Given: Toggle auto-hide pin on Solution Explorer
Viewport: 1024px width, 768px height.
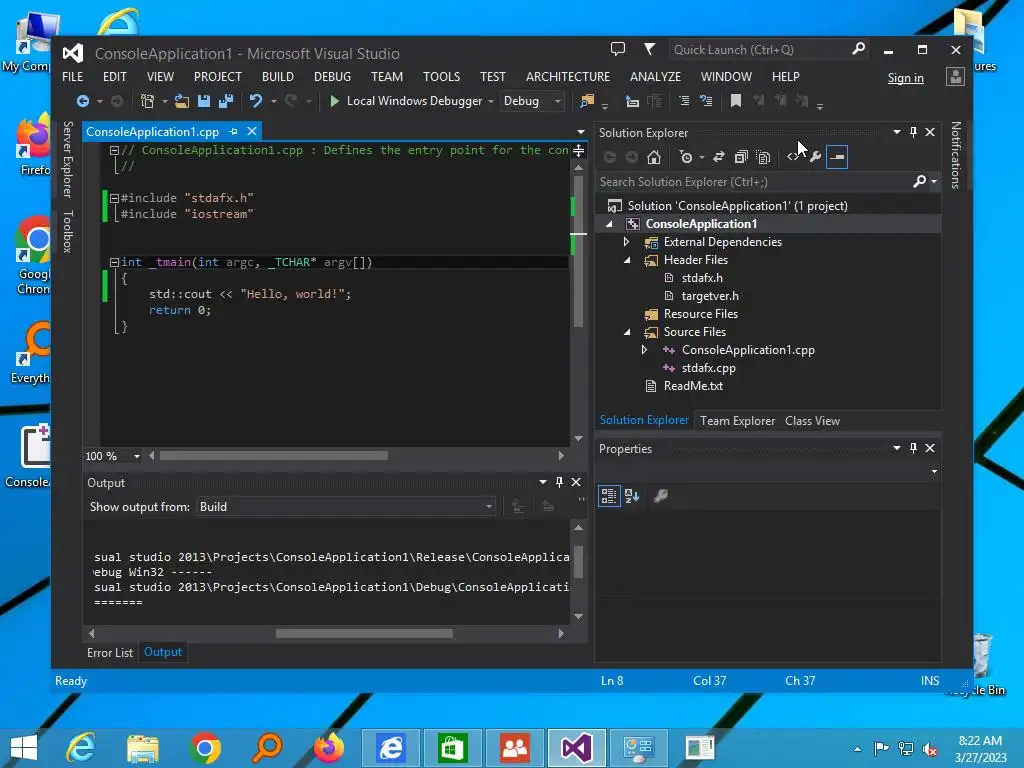Looking at the screenshot, I should [x=913, y=132].
